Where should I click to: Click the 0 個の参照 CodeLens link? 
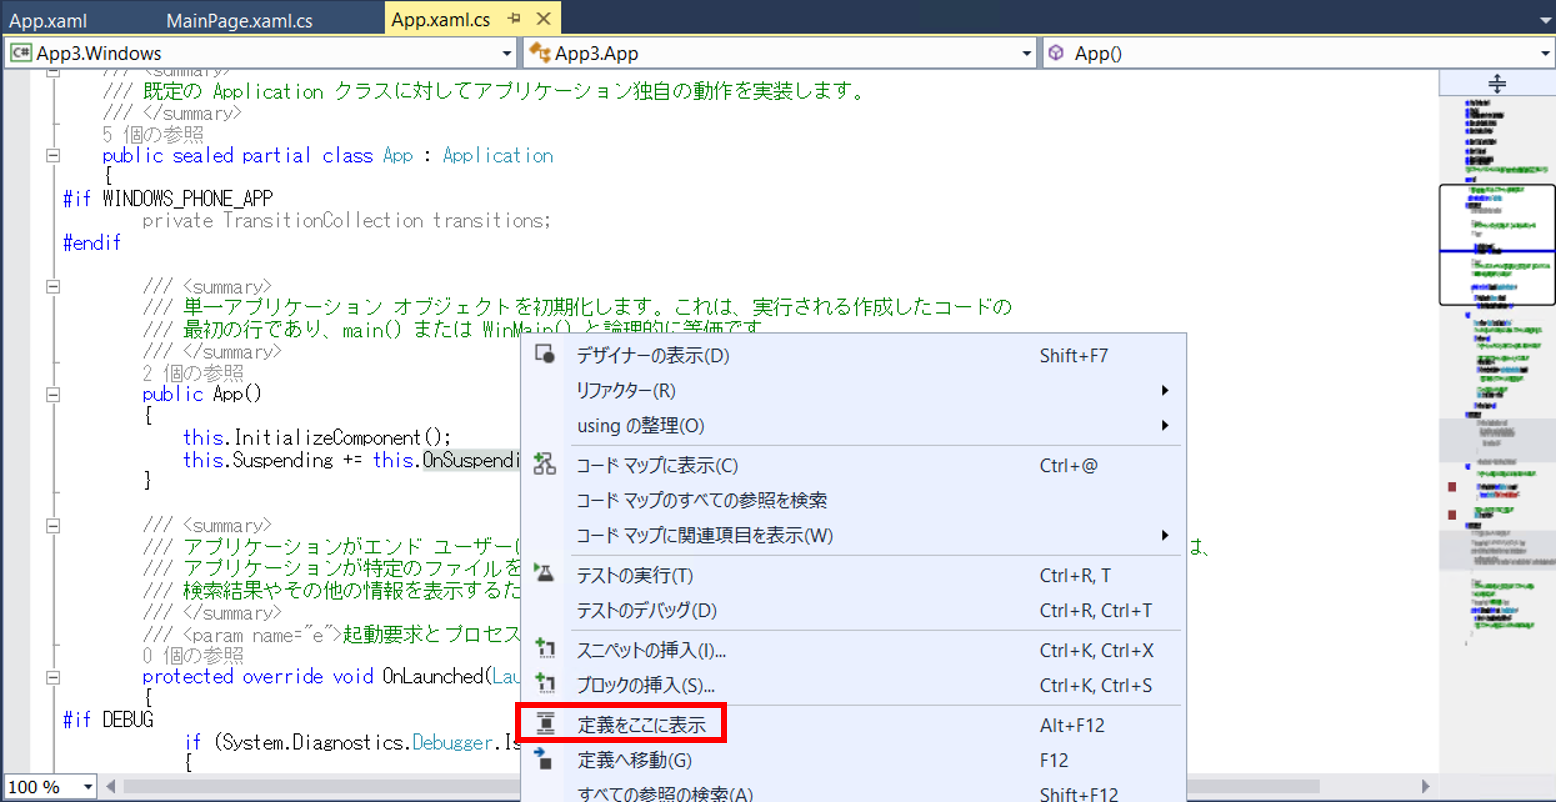click(x=193, y=655)
